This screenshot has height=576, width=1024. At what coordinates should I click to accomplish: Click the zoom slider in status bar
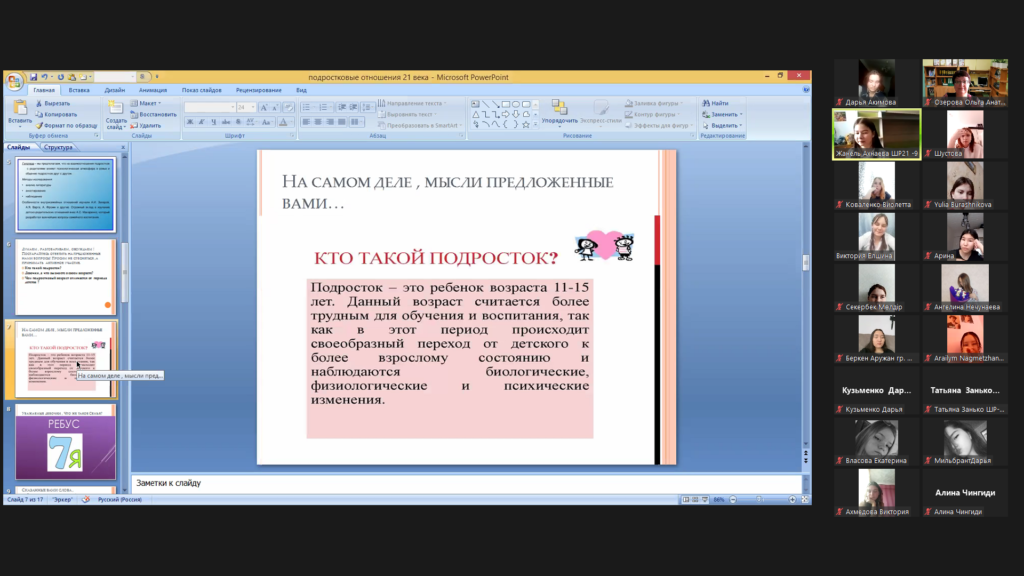pyautogui.click(x=761, y=500)
